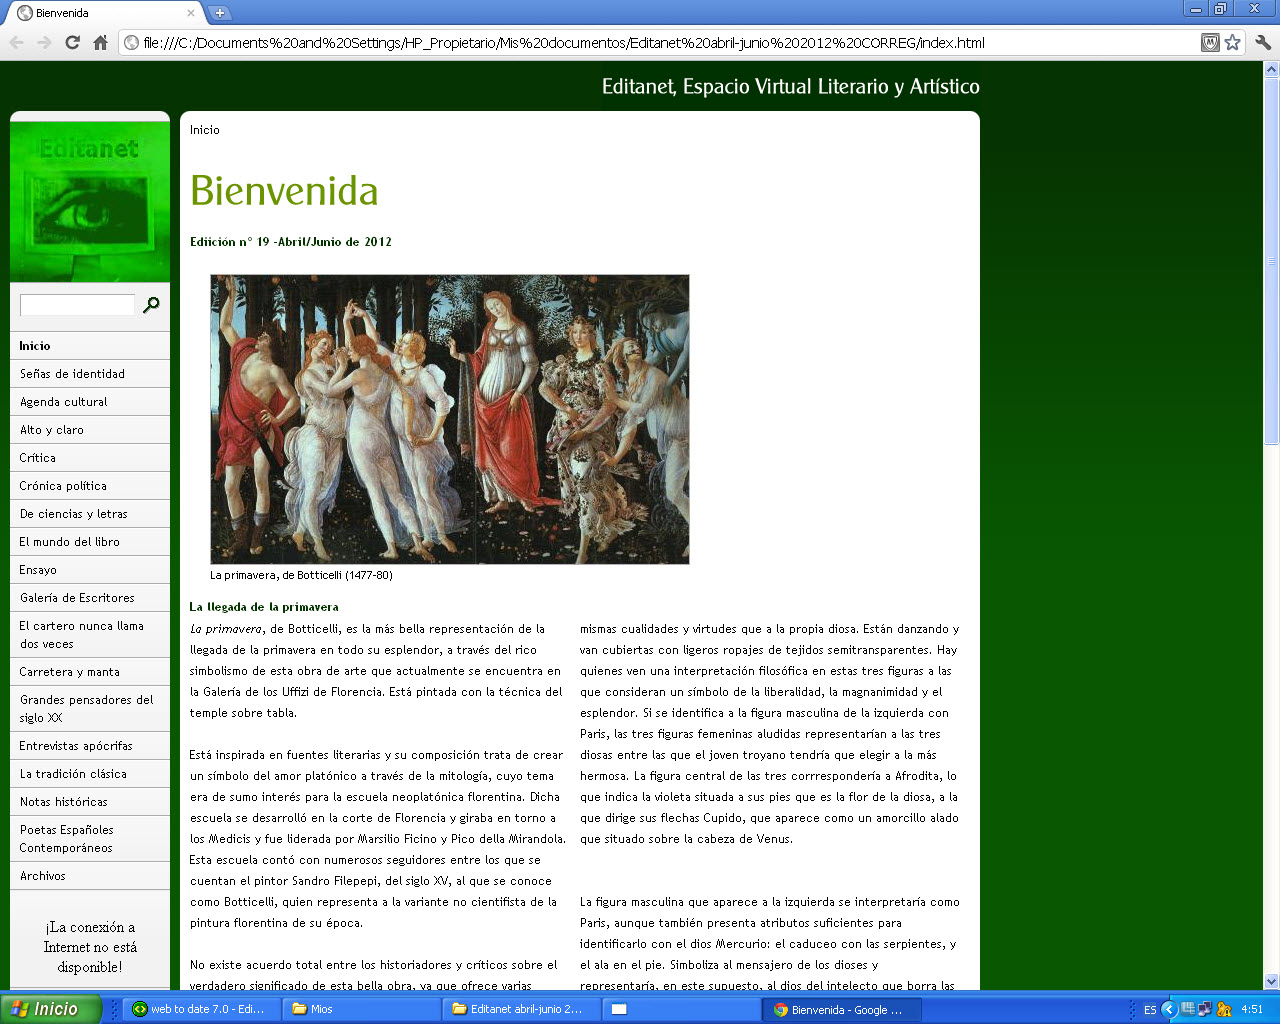This screenshot has height=1024, width=1280.
Task: Close the Bienvenida tab
Action: pos(191,13)
